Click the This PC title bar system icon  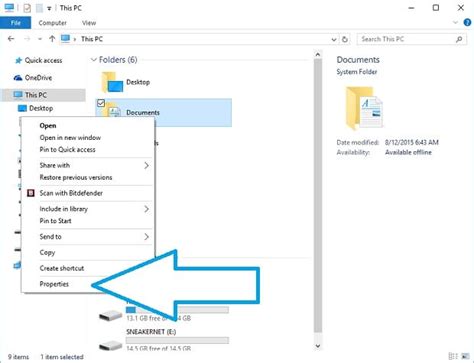(x=9, y=8)
